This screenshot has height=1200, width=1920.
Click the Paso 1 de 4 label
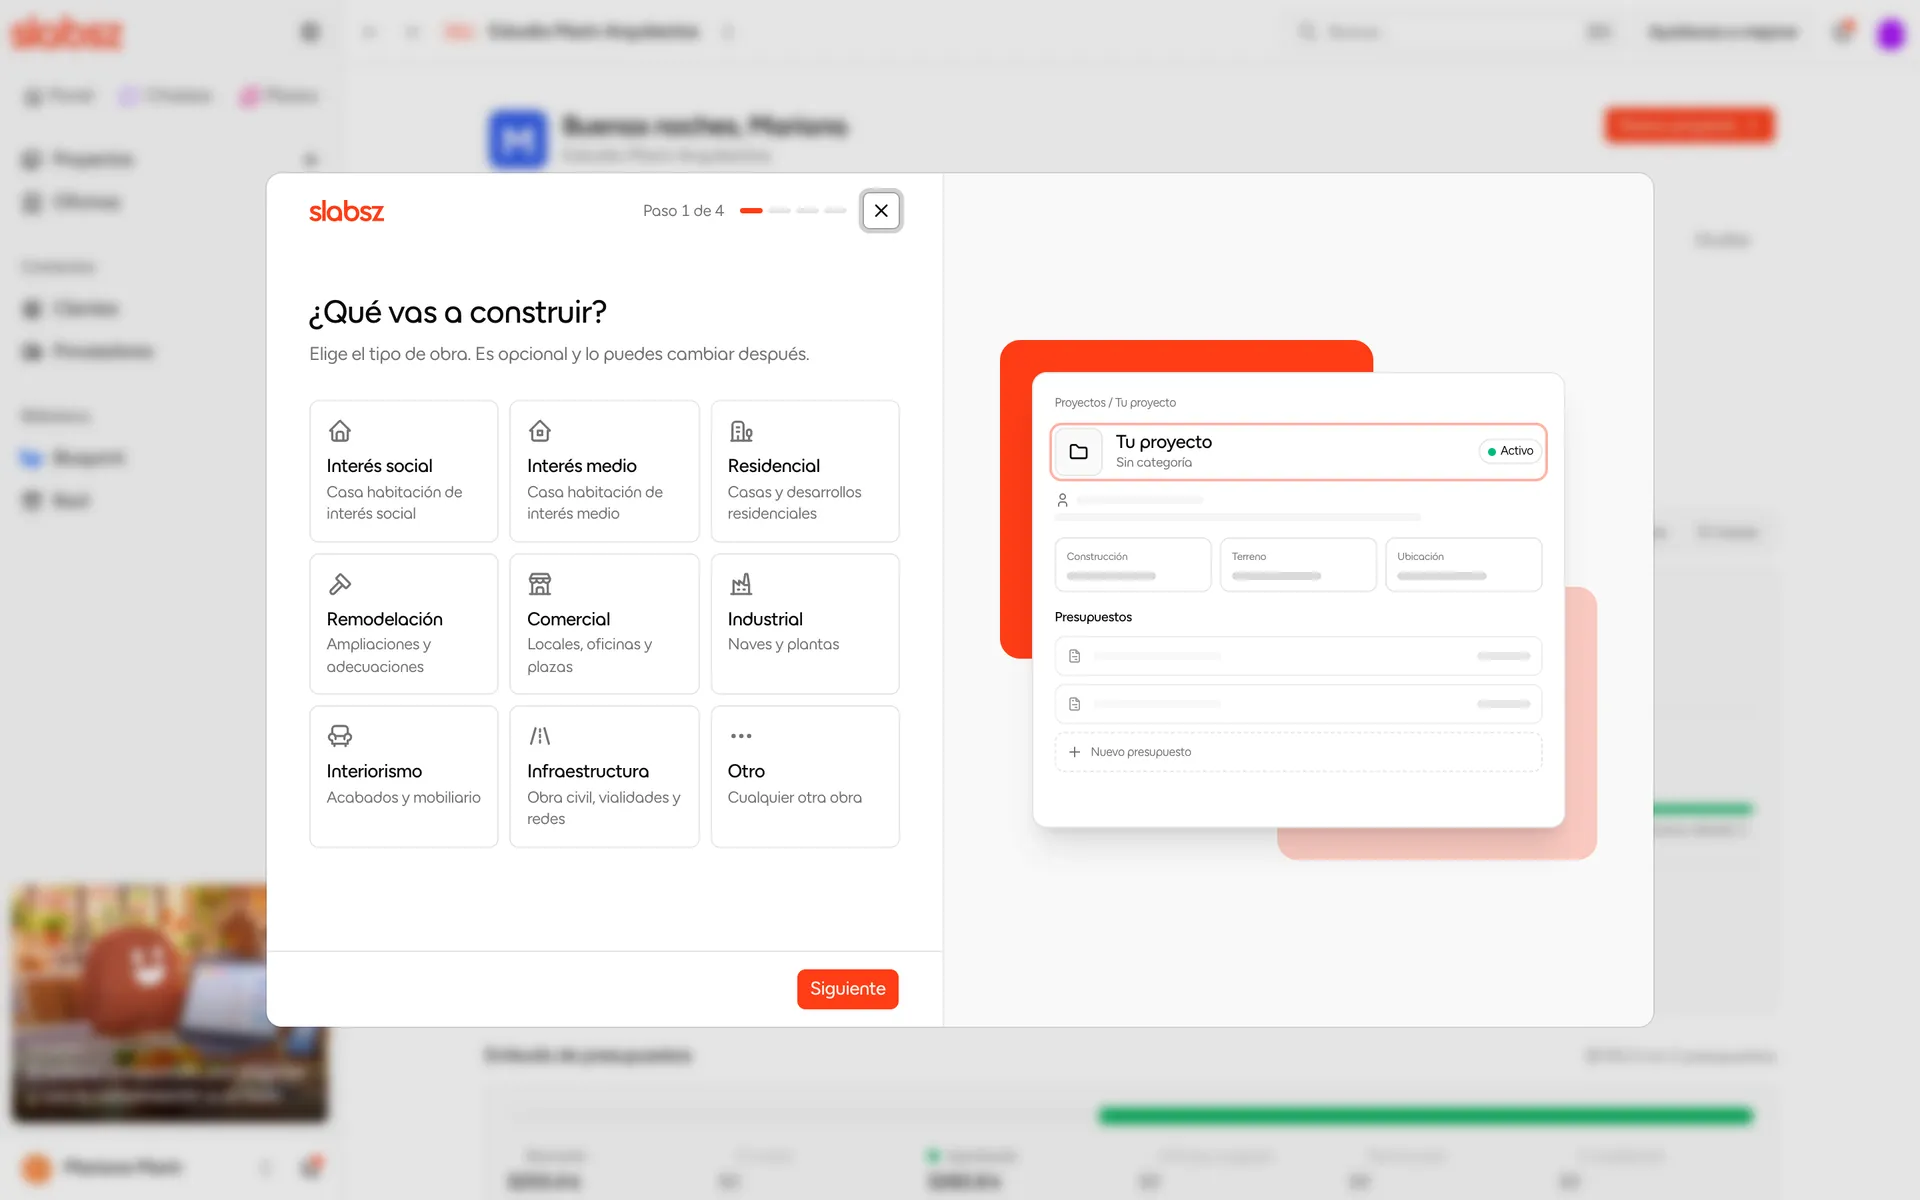[x=683, y=211]
